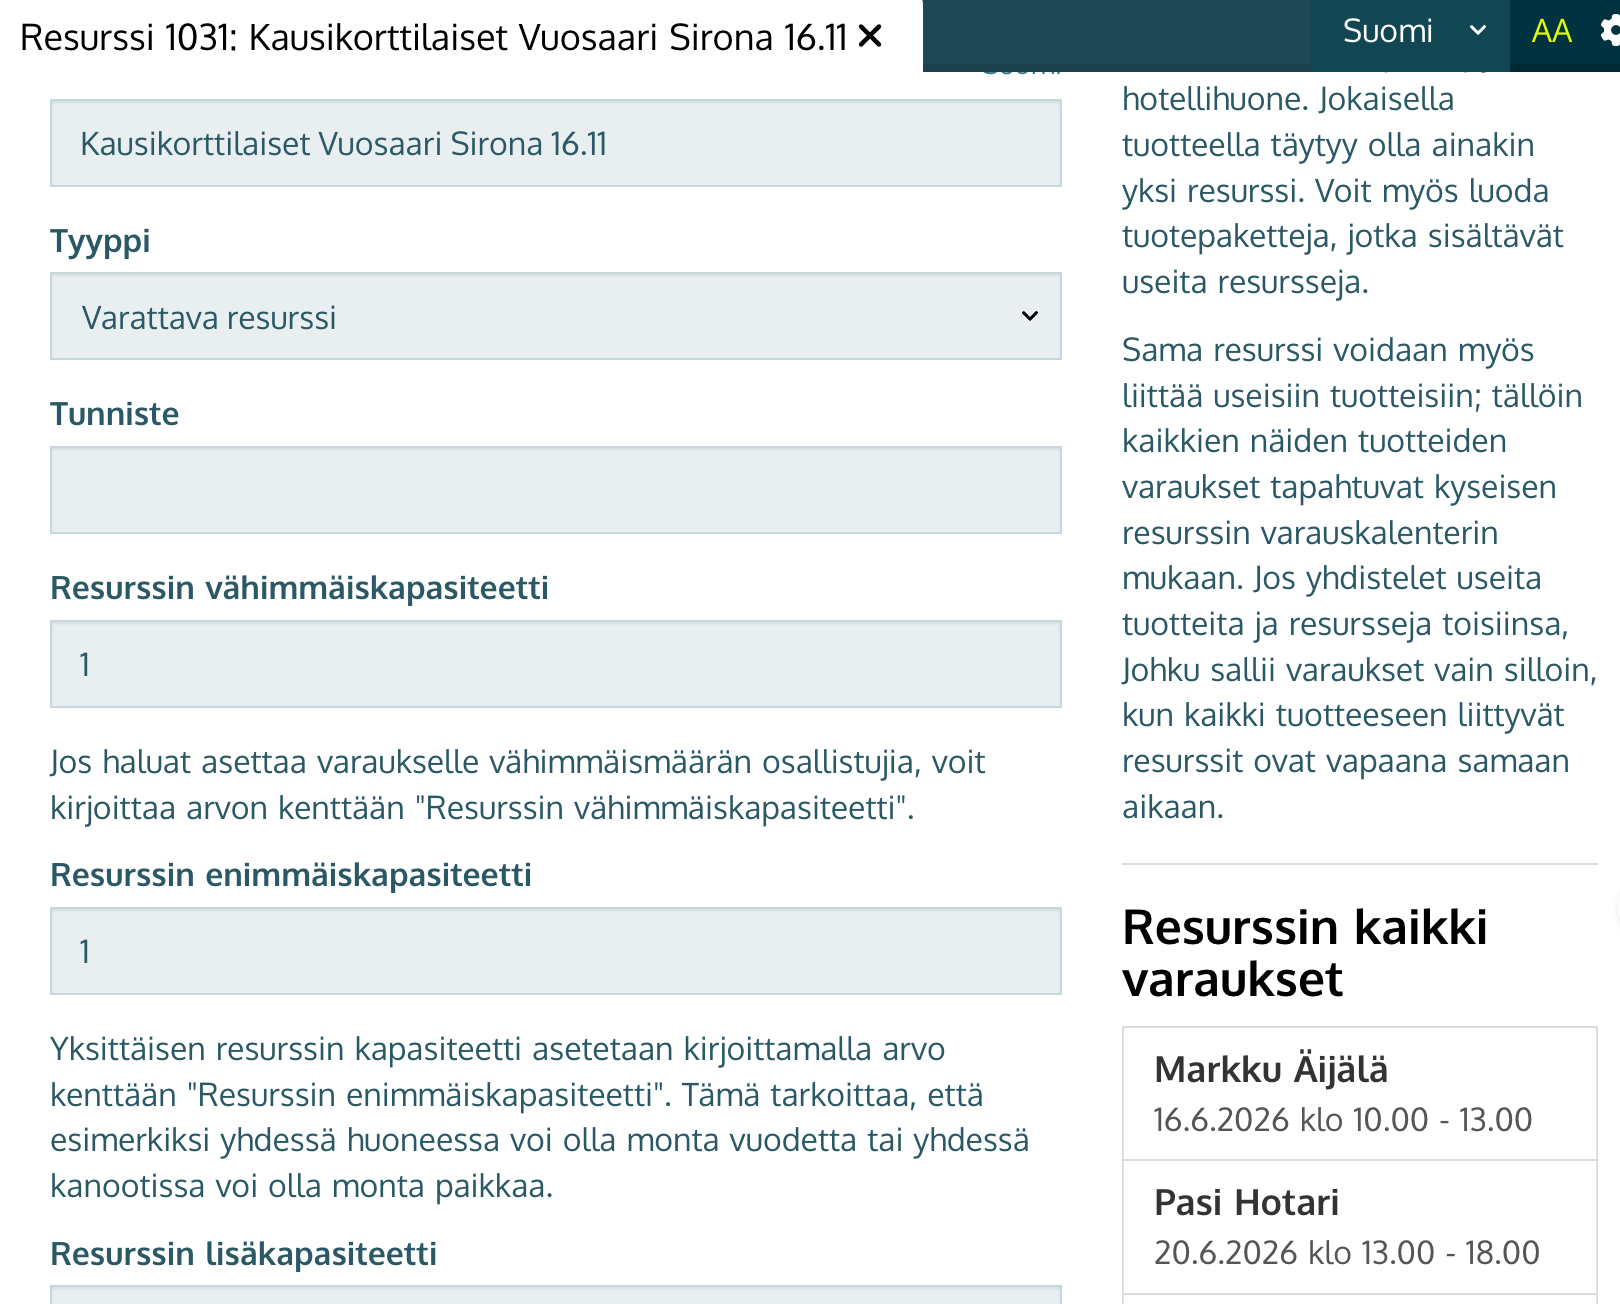Click the Resurssin vähimmäiskapasiteetti label

299,588
